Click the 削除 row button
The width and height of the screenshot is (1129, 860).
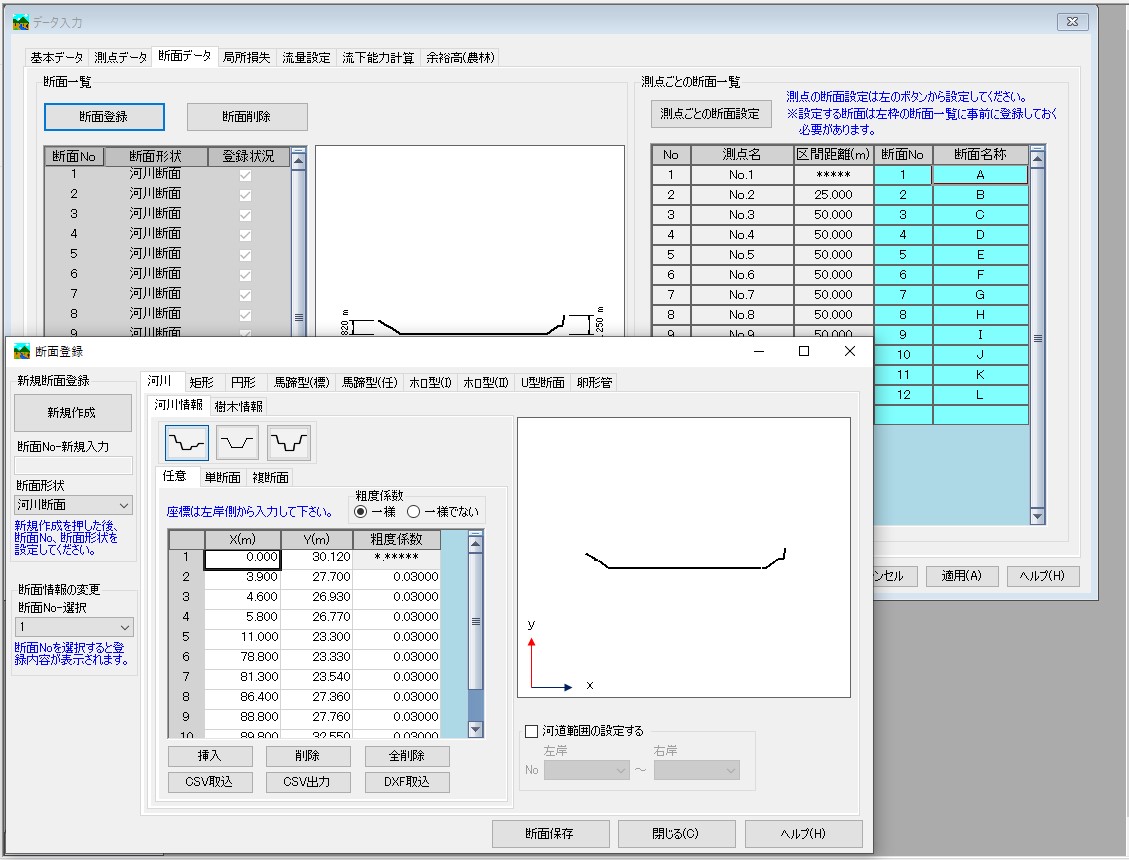pyautogui.click(x=307, y=756)
